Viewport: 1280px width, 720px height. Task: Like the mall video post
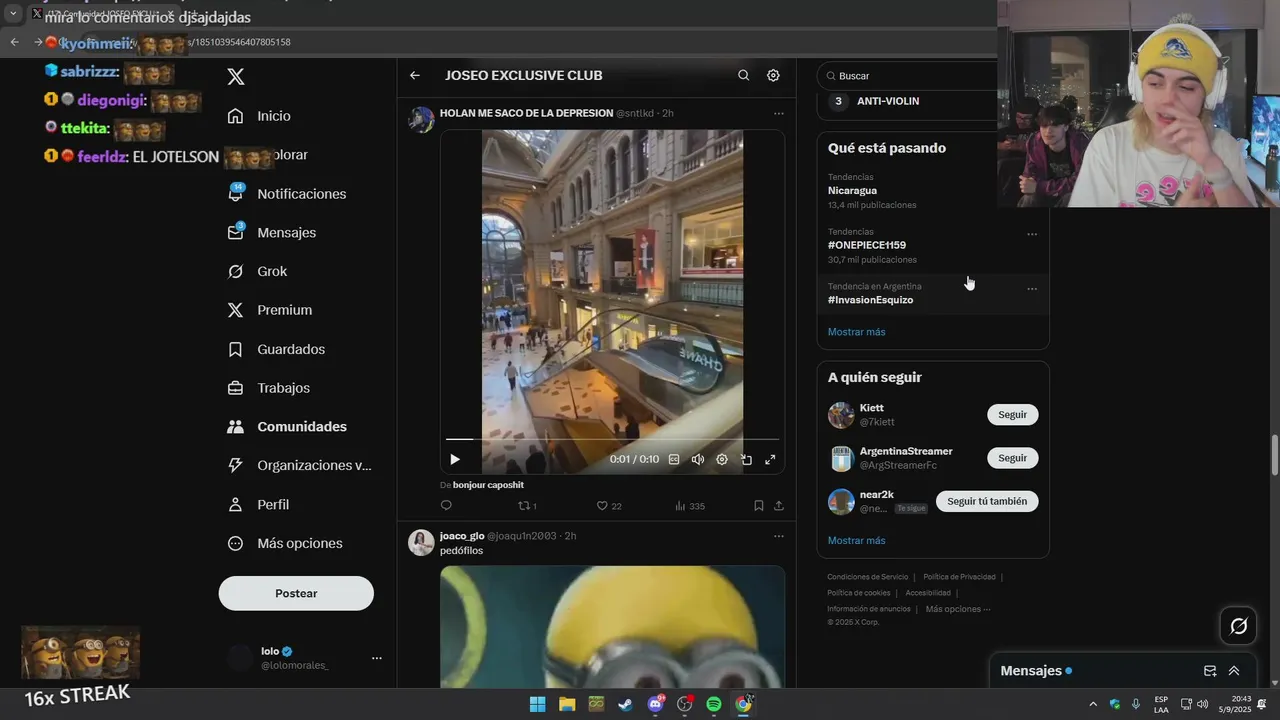[609, 506]
